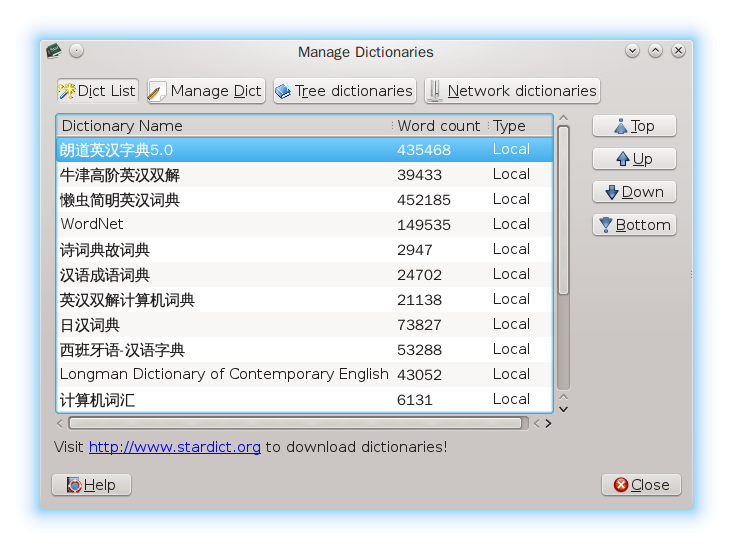Select the 西班牙语-汉语字典 dictionary
Viewport: 733px width, 549px height.
(x=304, y=350)
